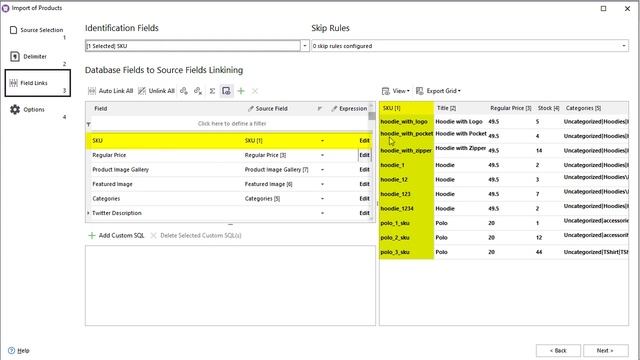Click the X icon of Delete Selected Custom SQL
This screenshot has width=640, height=360.
tap(153, 236)
